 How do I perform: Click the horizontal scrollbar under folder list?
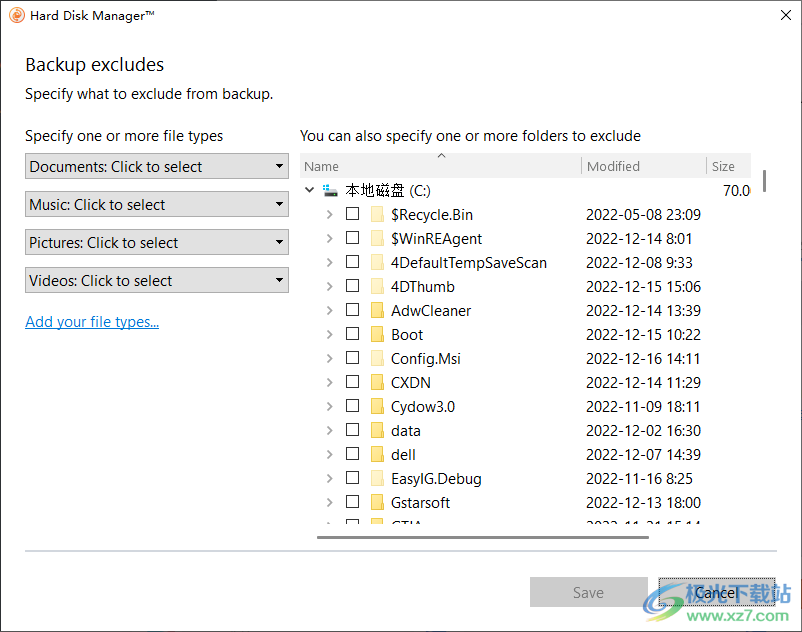click(x=483, y=537)
